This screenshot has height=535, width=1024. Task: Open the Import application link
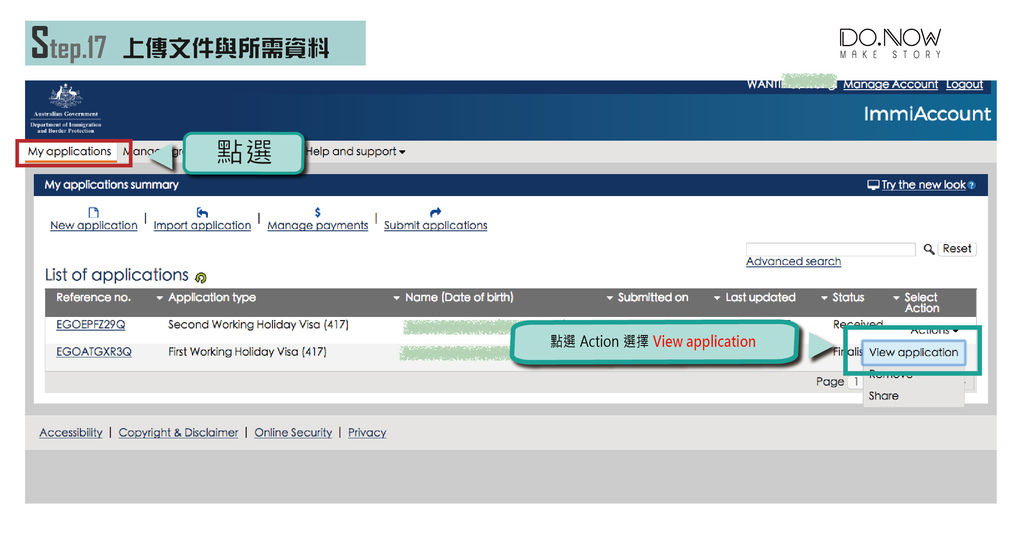click(202, 225)
